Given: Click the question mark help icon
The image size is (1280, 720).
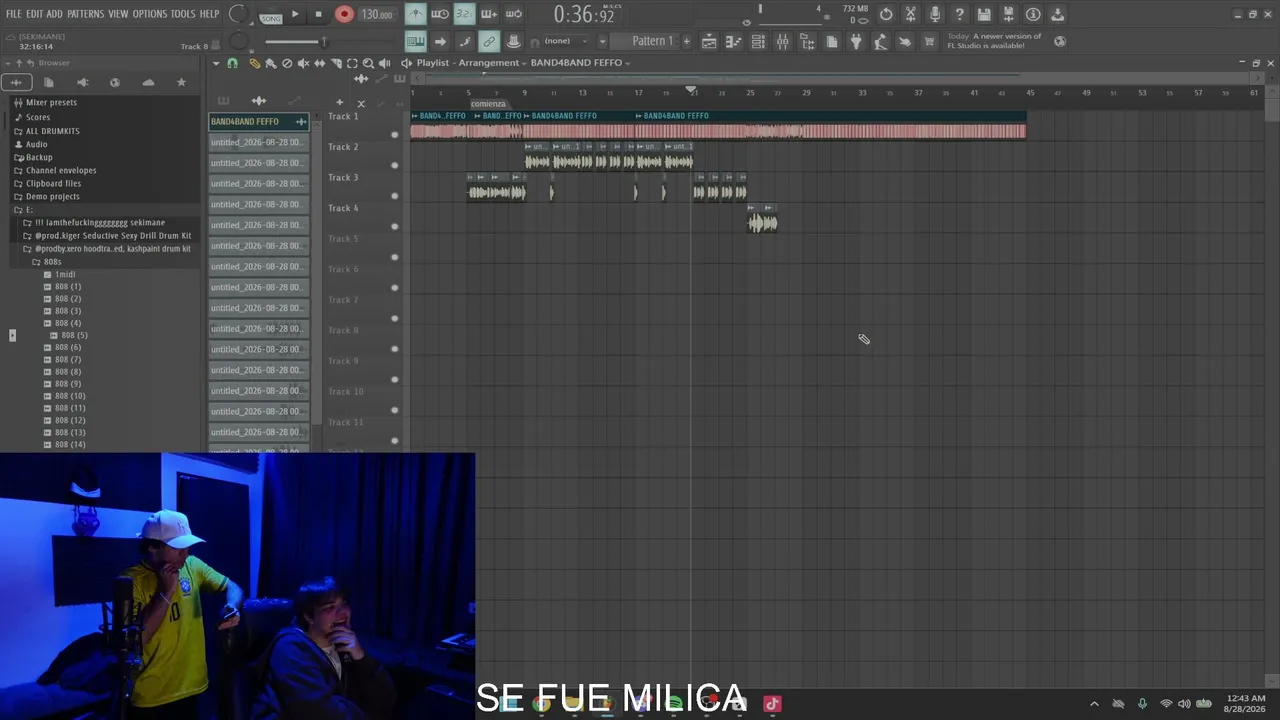Looking at the screenshot, I should pos(959,14).
